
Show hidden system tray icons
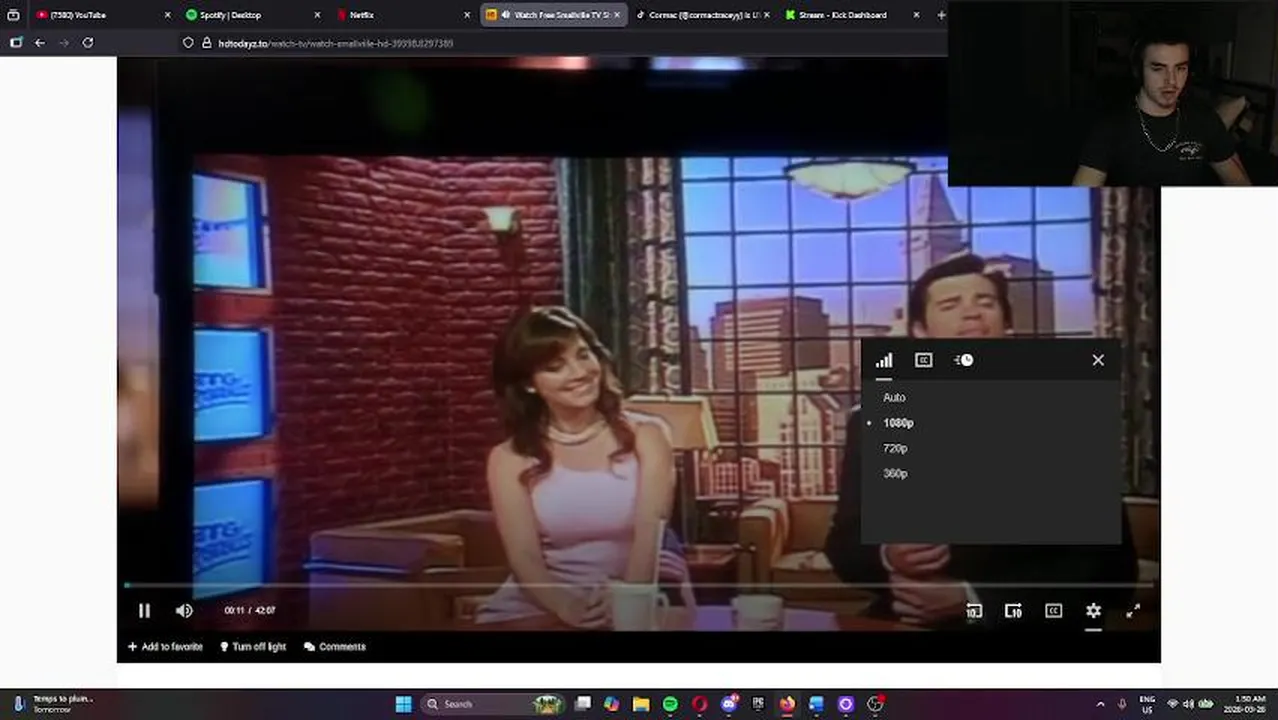click(1100, 704)
